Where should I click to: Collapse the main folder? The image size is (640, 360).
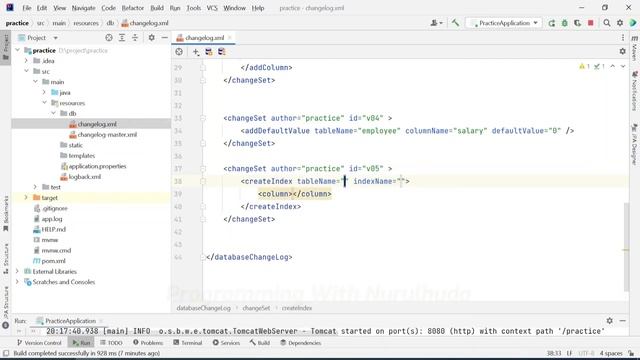tap(36, 82)
